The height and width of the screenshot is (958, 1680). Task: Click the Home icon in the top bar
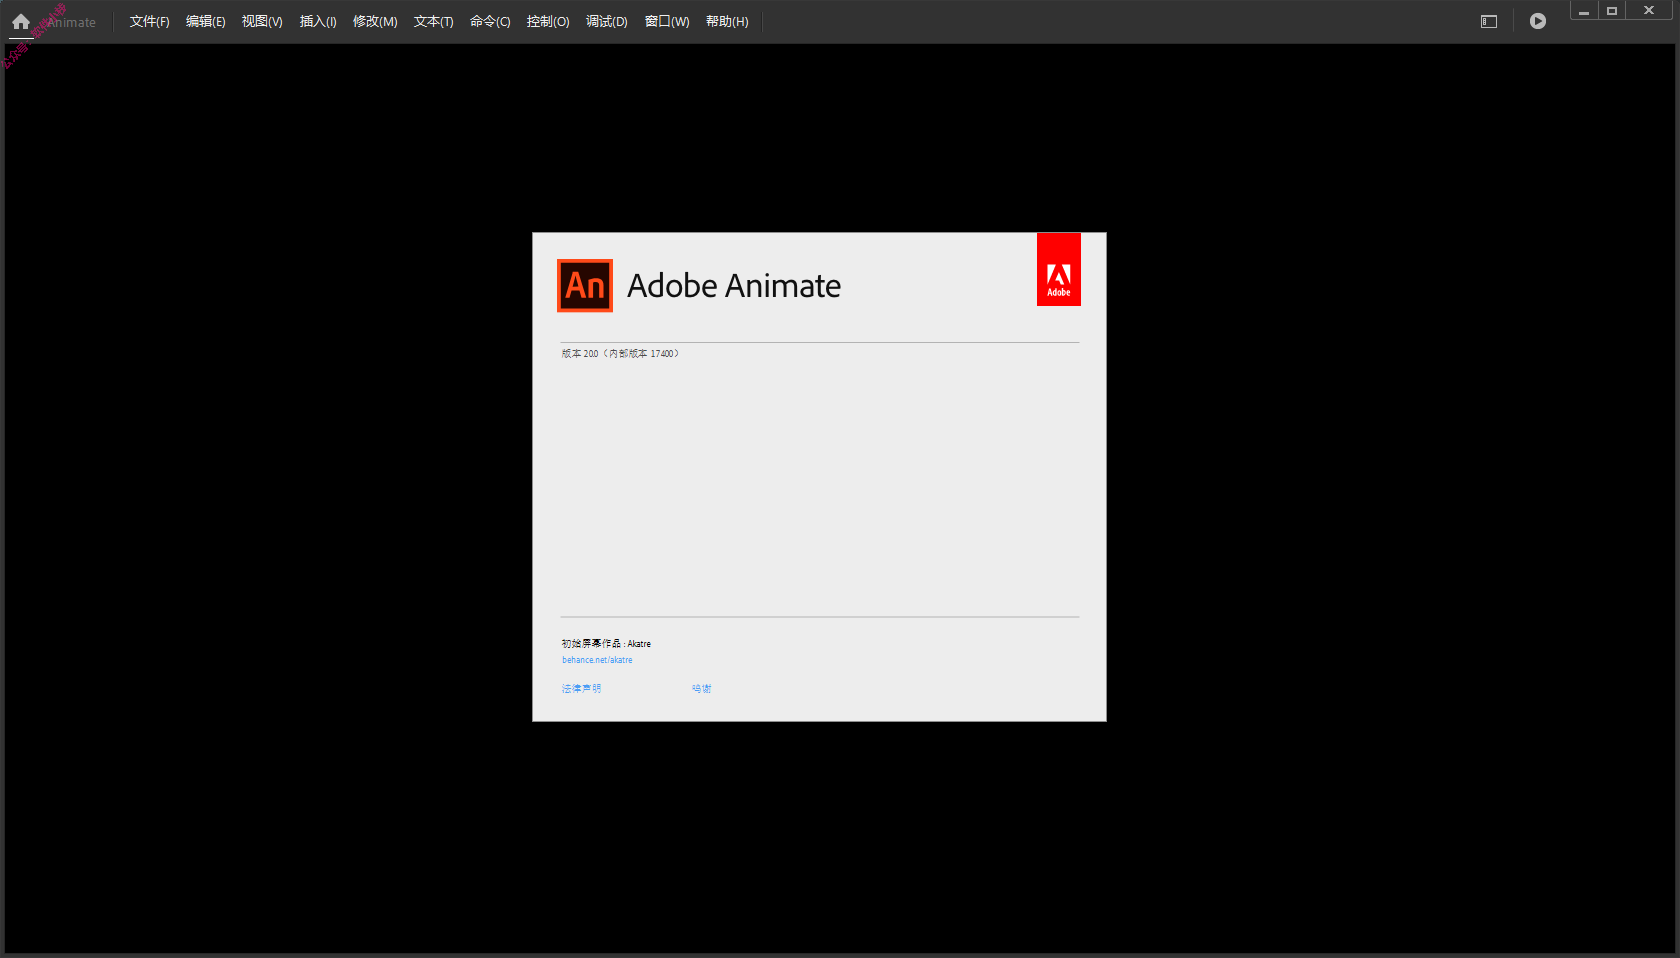(x=21, y=21)
